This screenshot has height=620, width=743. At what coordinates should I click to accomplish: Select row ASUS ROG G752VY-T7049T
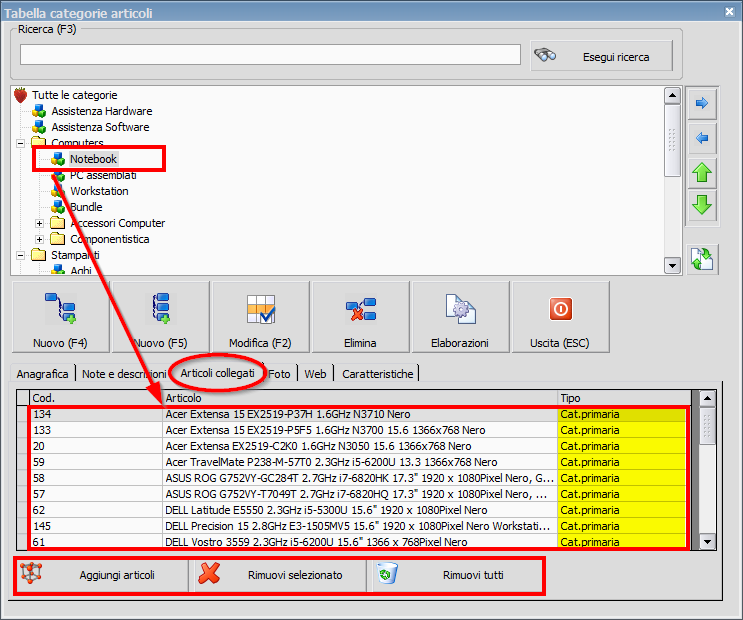tap(358, 494)
